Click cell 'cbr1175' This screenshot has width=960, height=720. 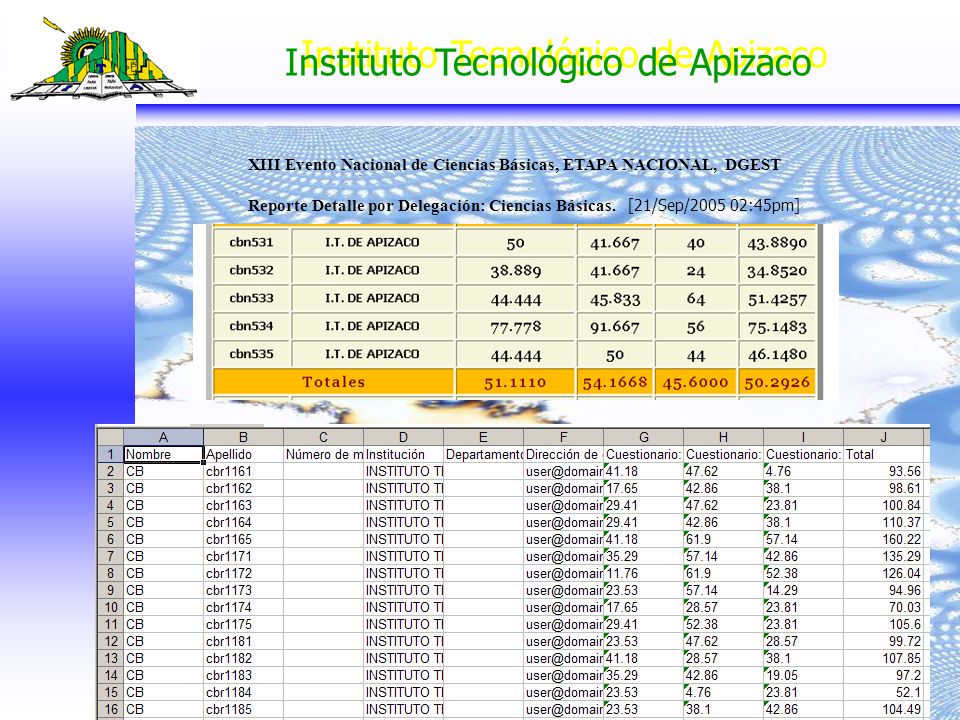(243, 624)
